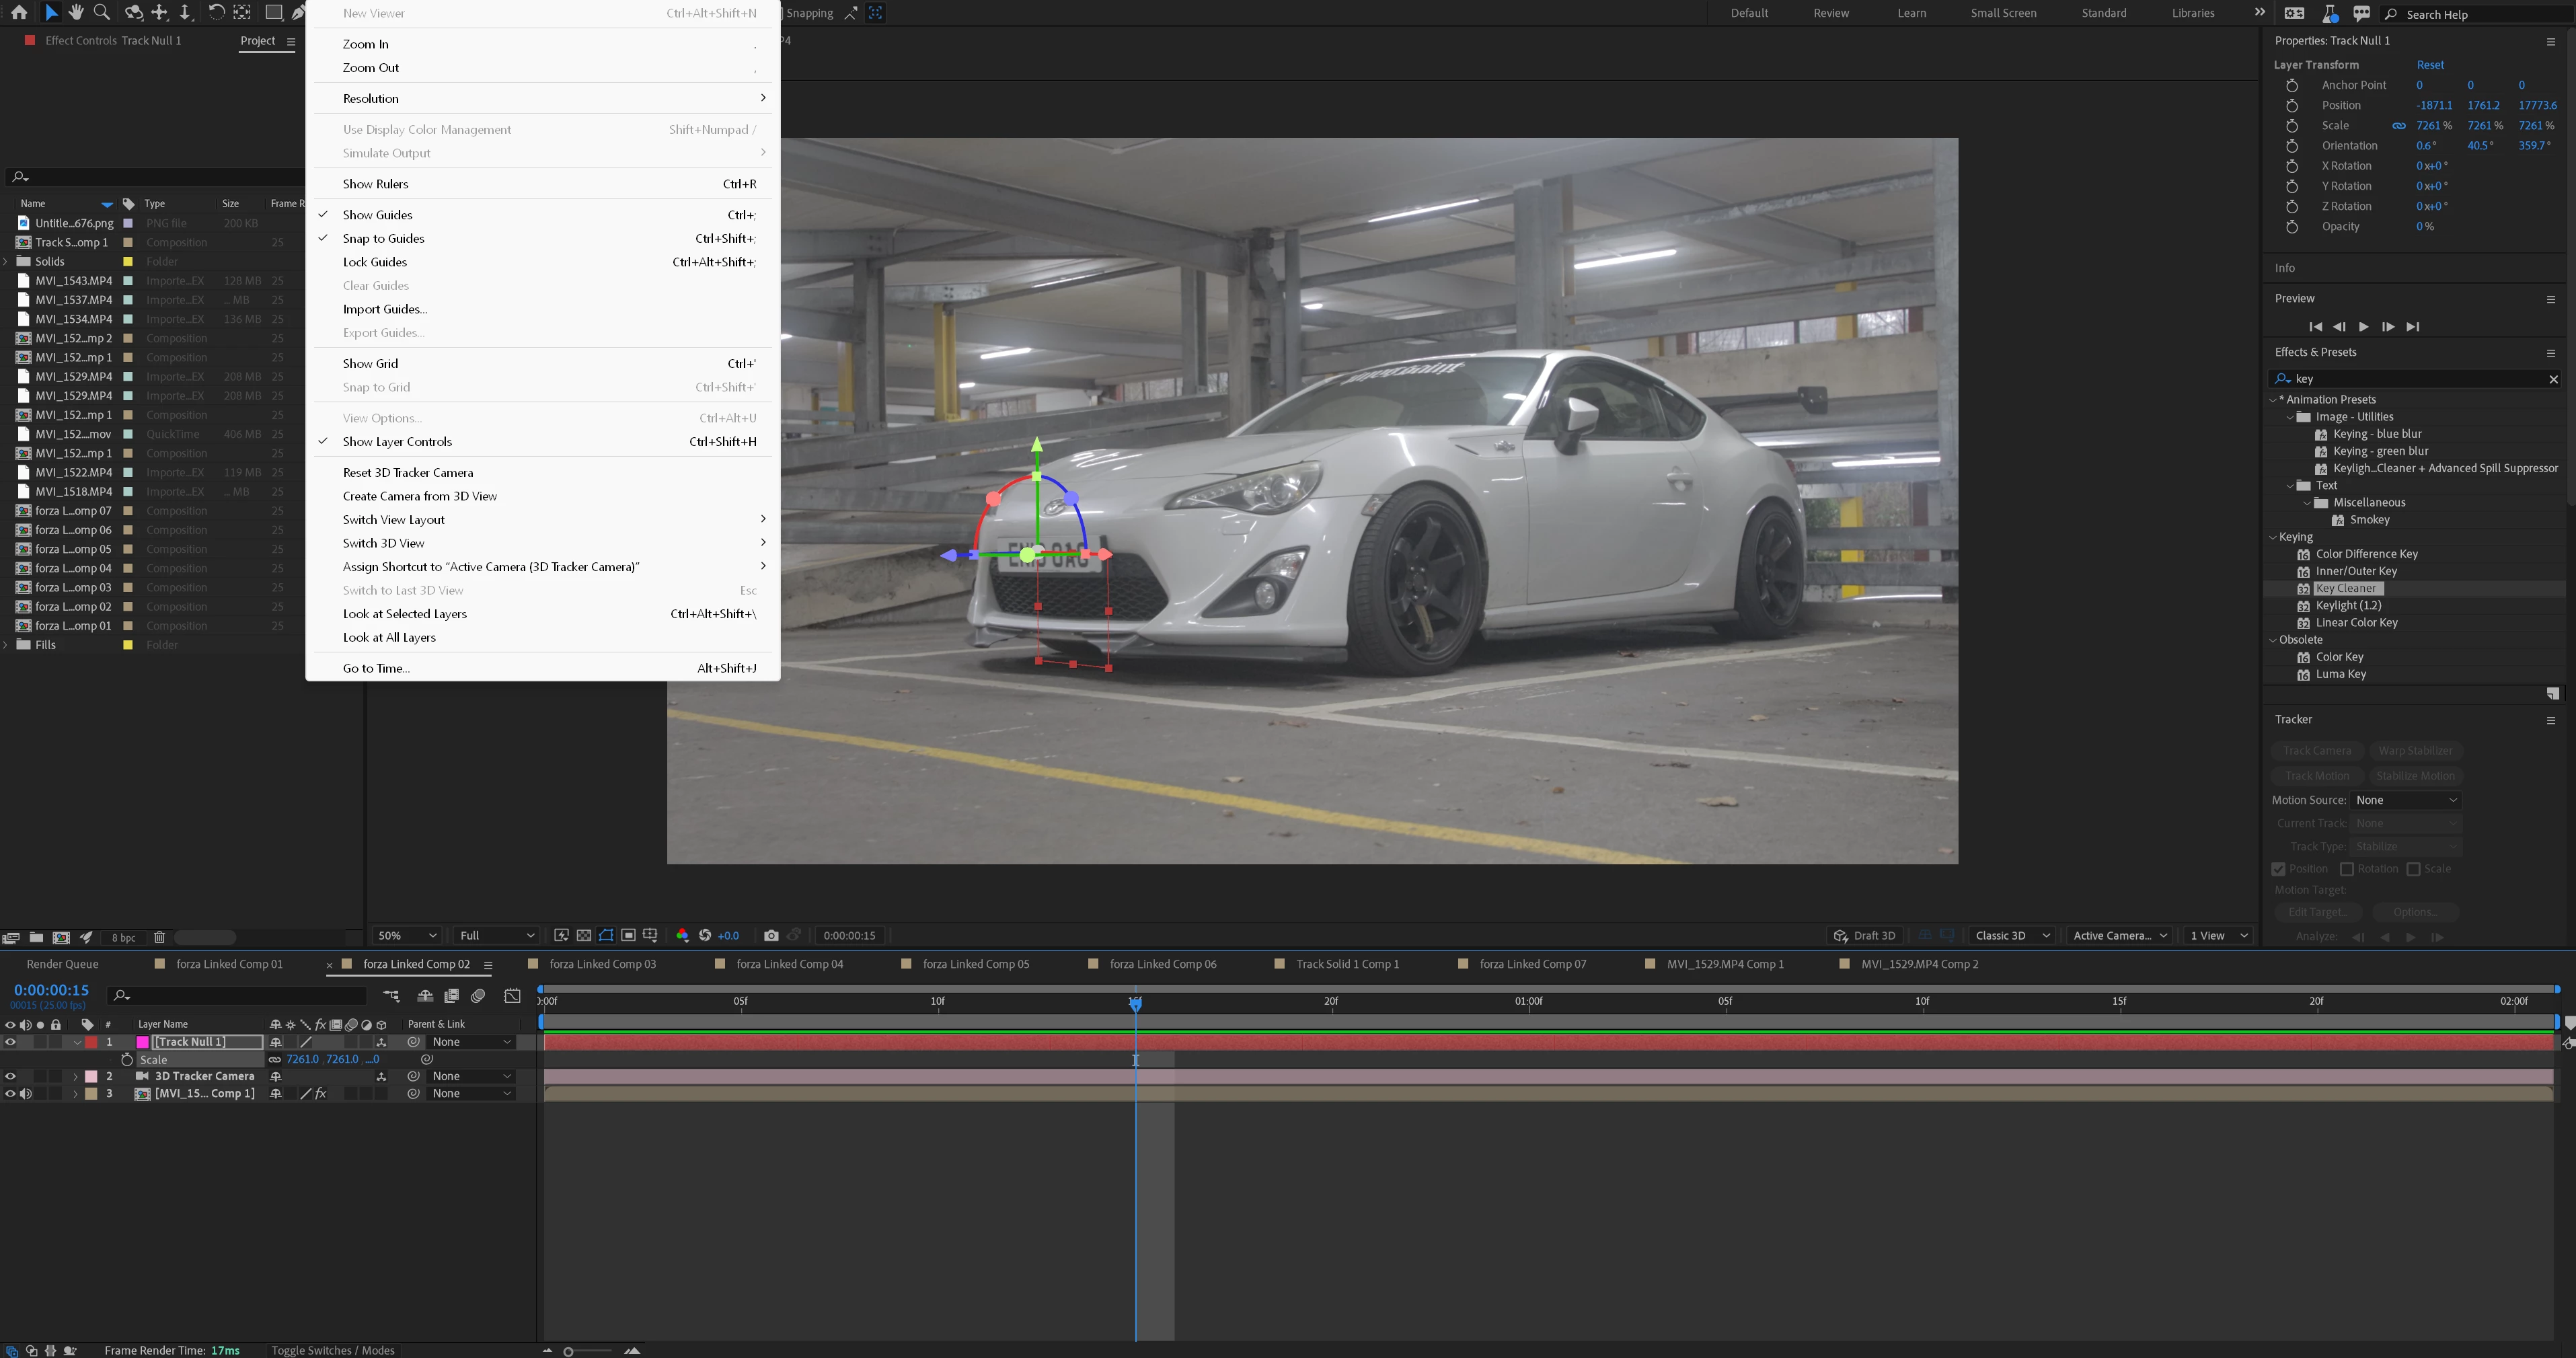Select the Rotation tool
The width and height of the screenshot is (2576, 1358).
[216, 13]
